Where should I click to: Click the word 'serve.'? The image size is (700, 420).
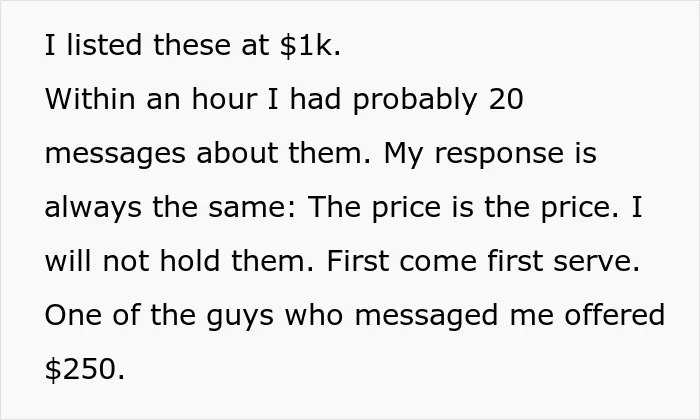[596, 262]
